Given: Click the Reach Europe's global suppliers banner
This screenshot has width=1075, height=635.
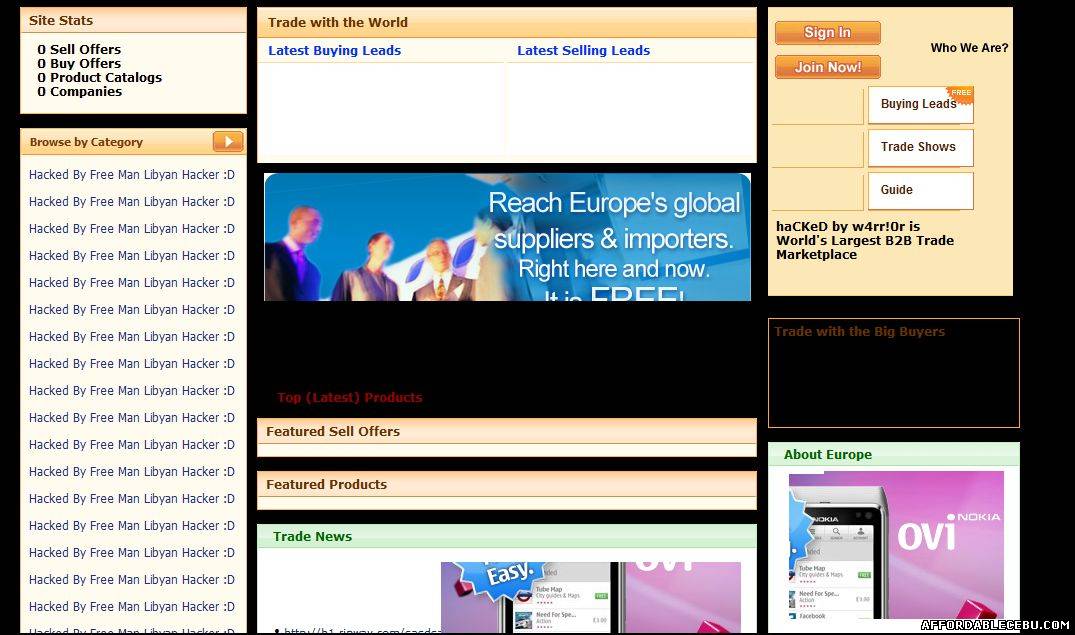Looking at the screenshot, I should click(507, 237).
